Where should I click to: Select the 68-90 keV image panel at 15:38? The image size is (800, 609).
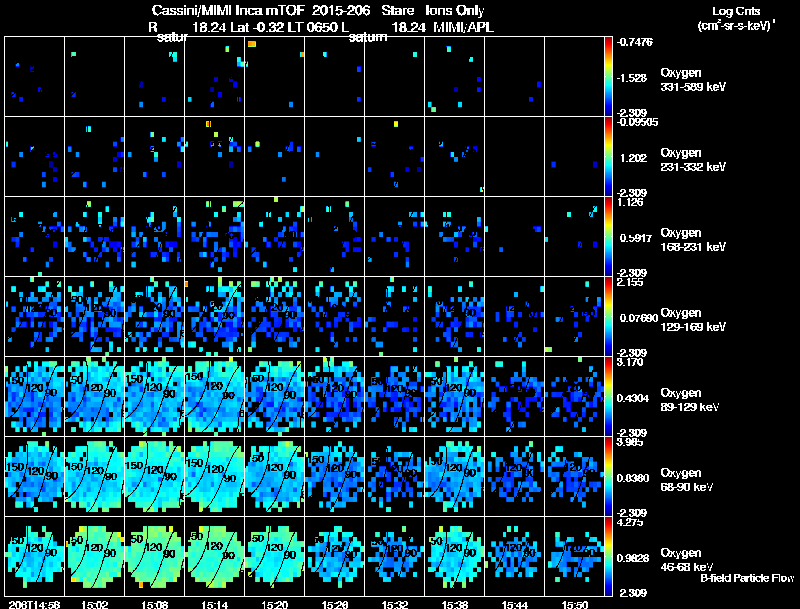point(455,476)
